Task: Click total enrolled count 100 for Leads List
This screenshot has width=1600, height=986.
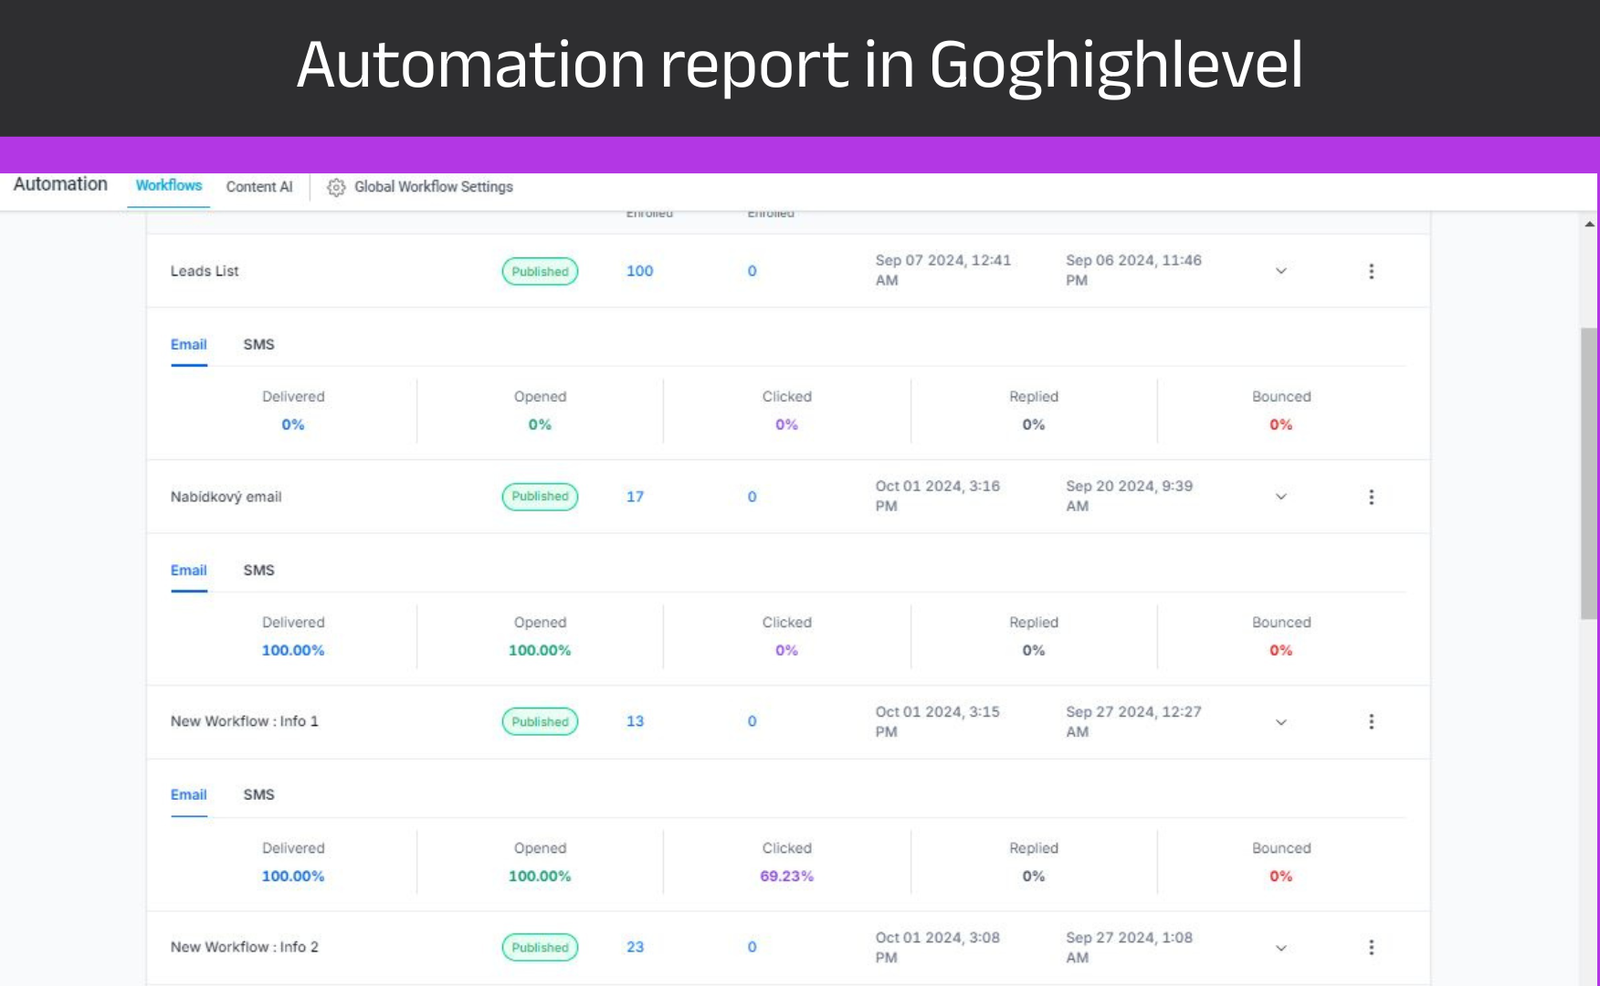Action: coord(639,271)
